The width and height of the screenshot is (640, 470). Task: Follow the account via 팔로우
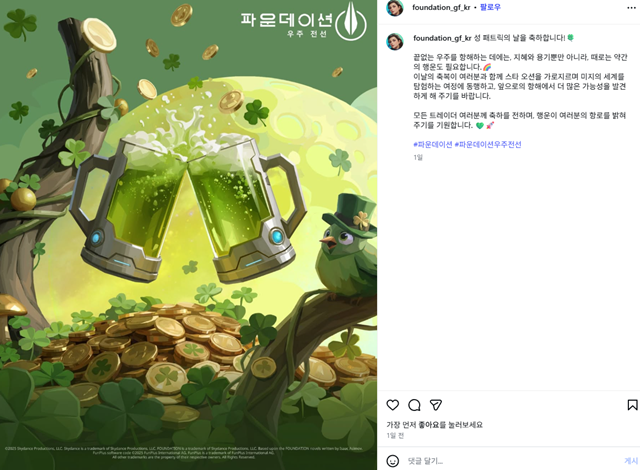click(490, 7)
